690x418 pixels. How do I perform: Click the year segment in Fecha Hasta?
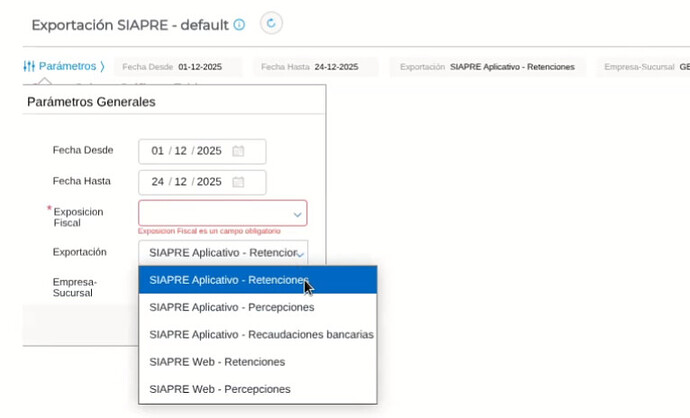pos(209,182)
